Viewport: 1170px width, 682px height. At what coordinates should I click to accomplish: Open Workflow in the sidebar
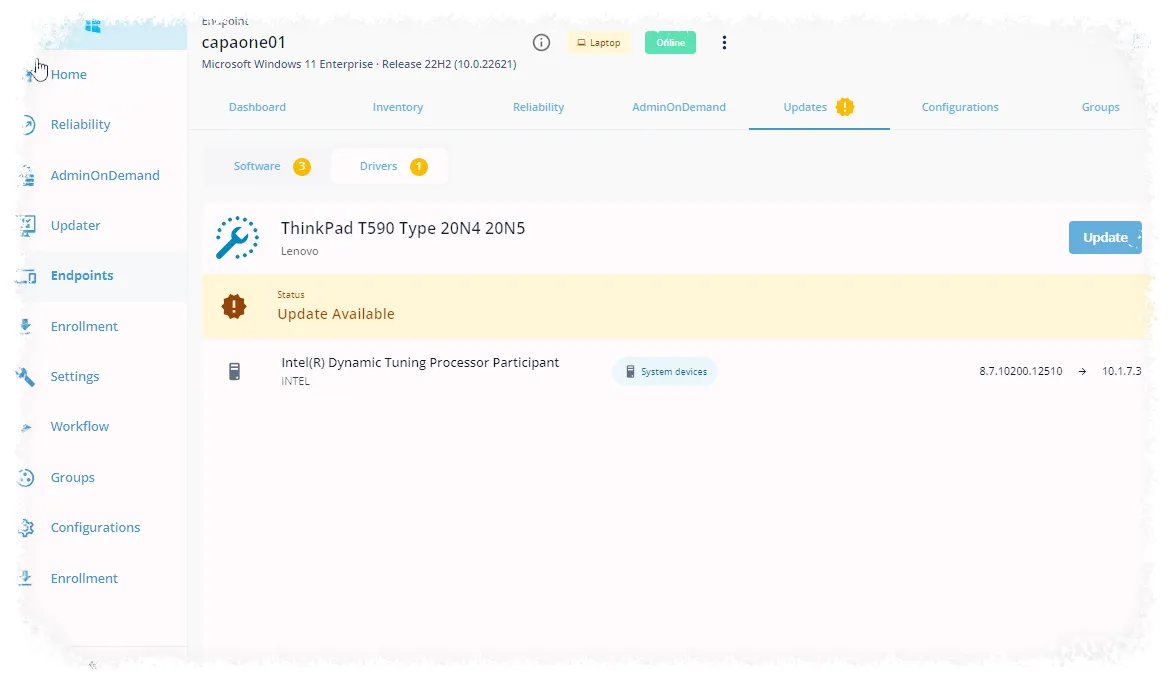pos(80,427)
